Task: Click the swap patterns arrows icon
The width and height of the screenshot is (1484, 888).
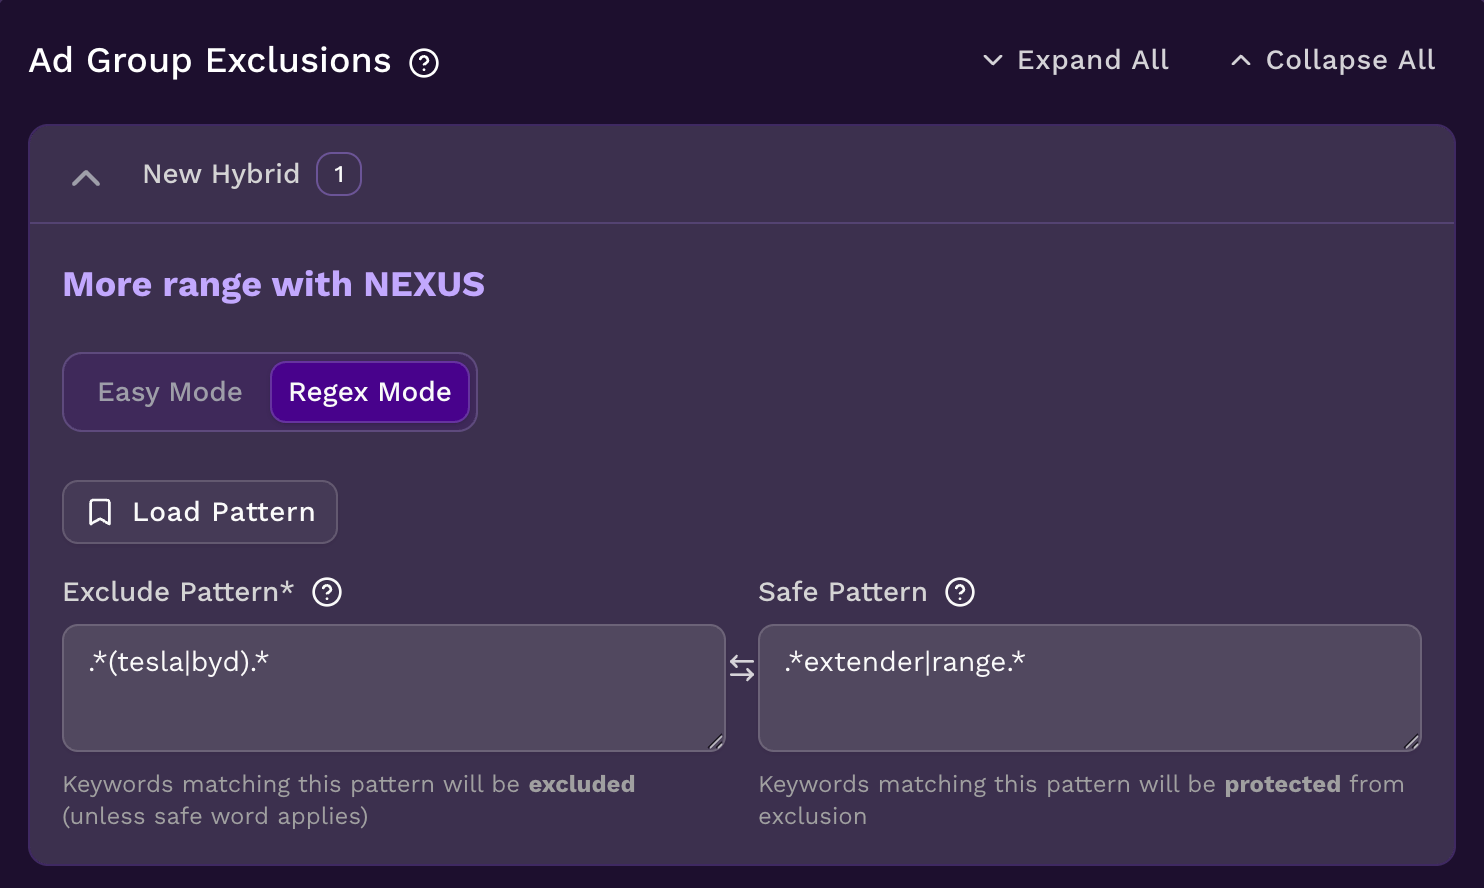Action: [742, 668]
